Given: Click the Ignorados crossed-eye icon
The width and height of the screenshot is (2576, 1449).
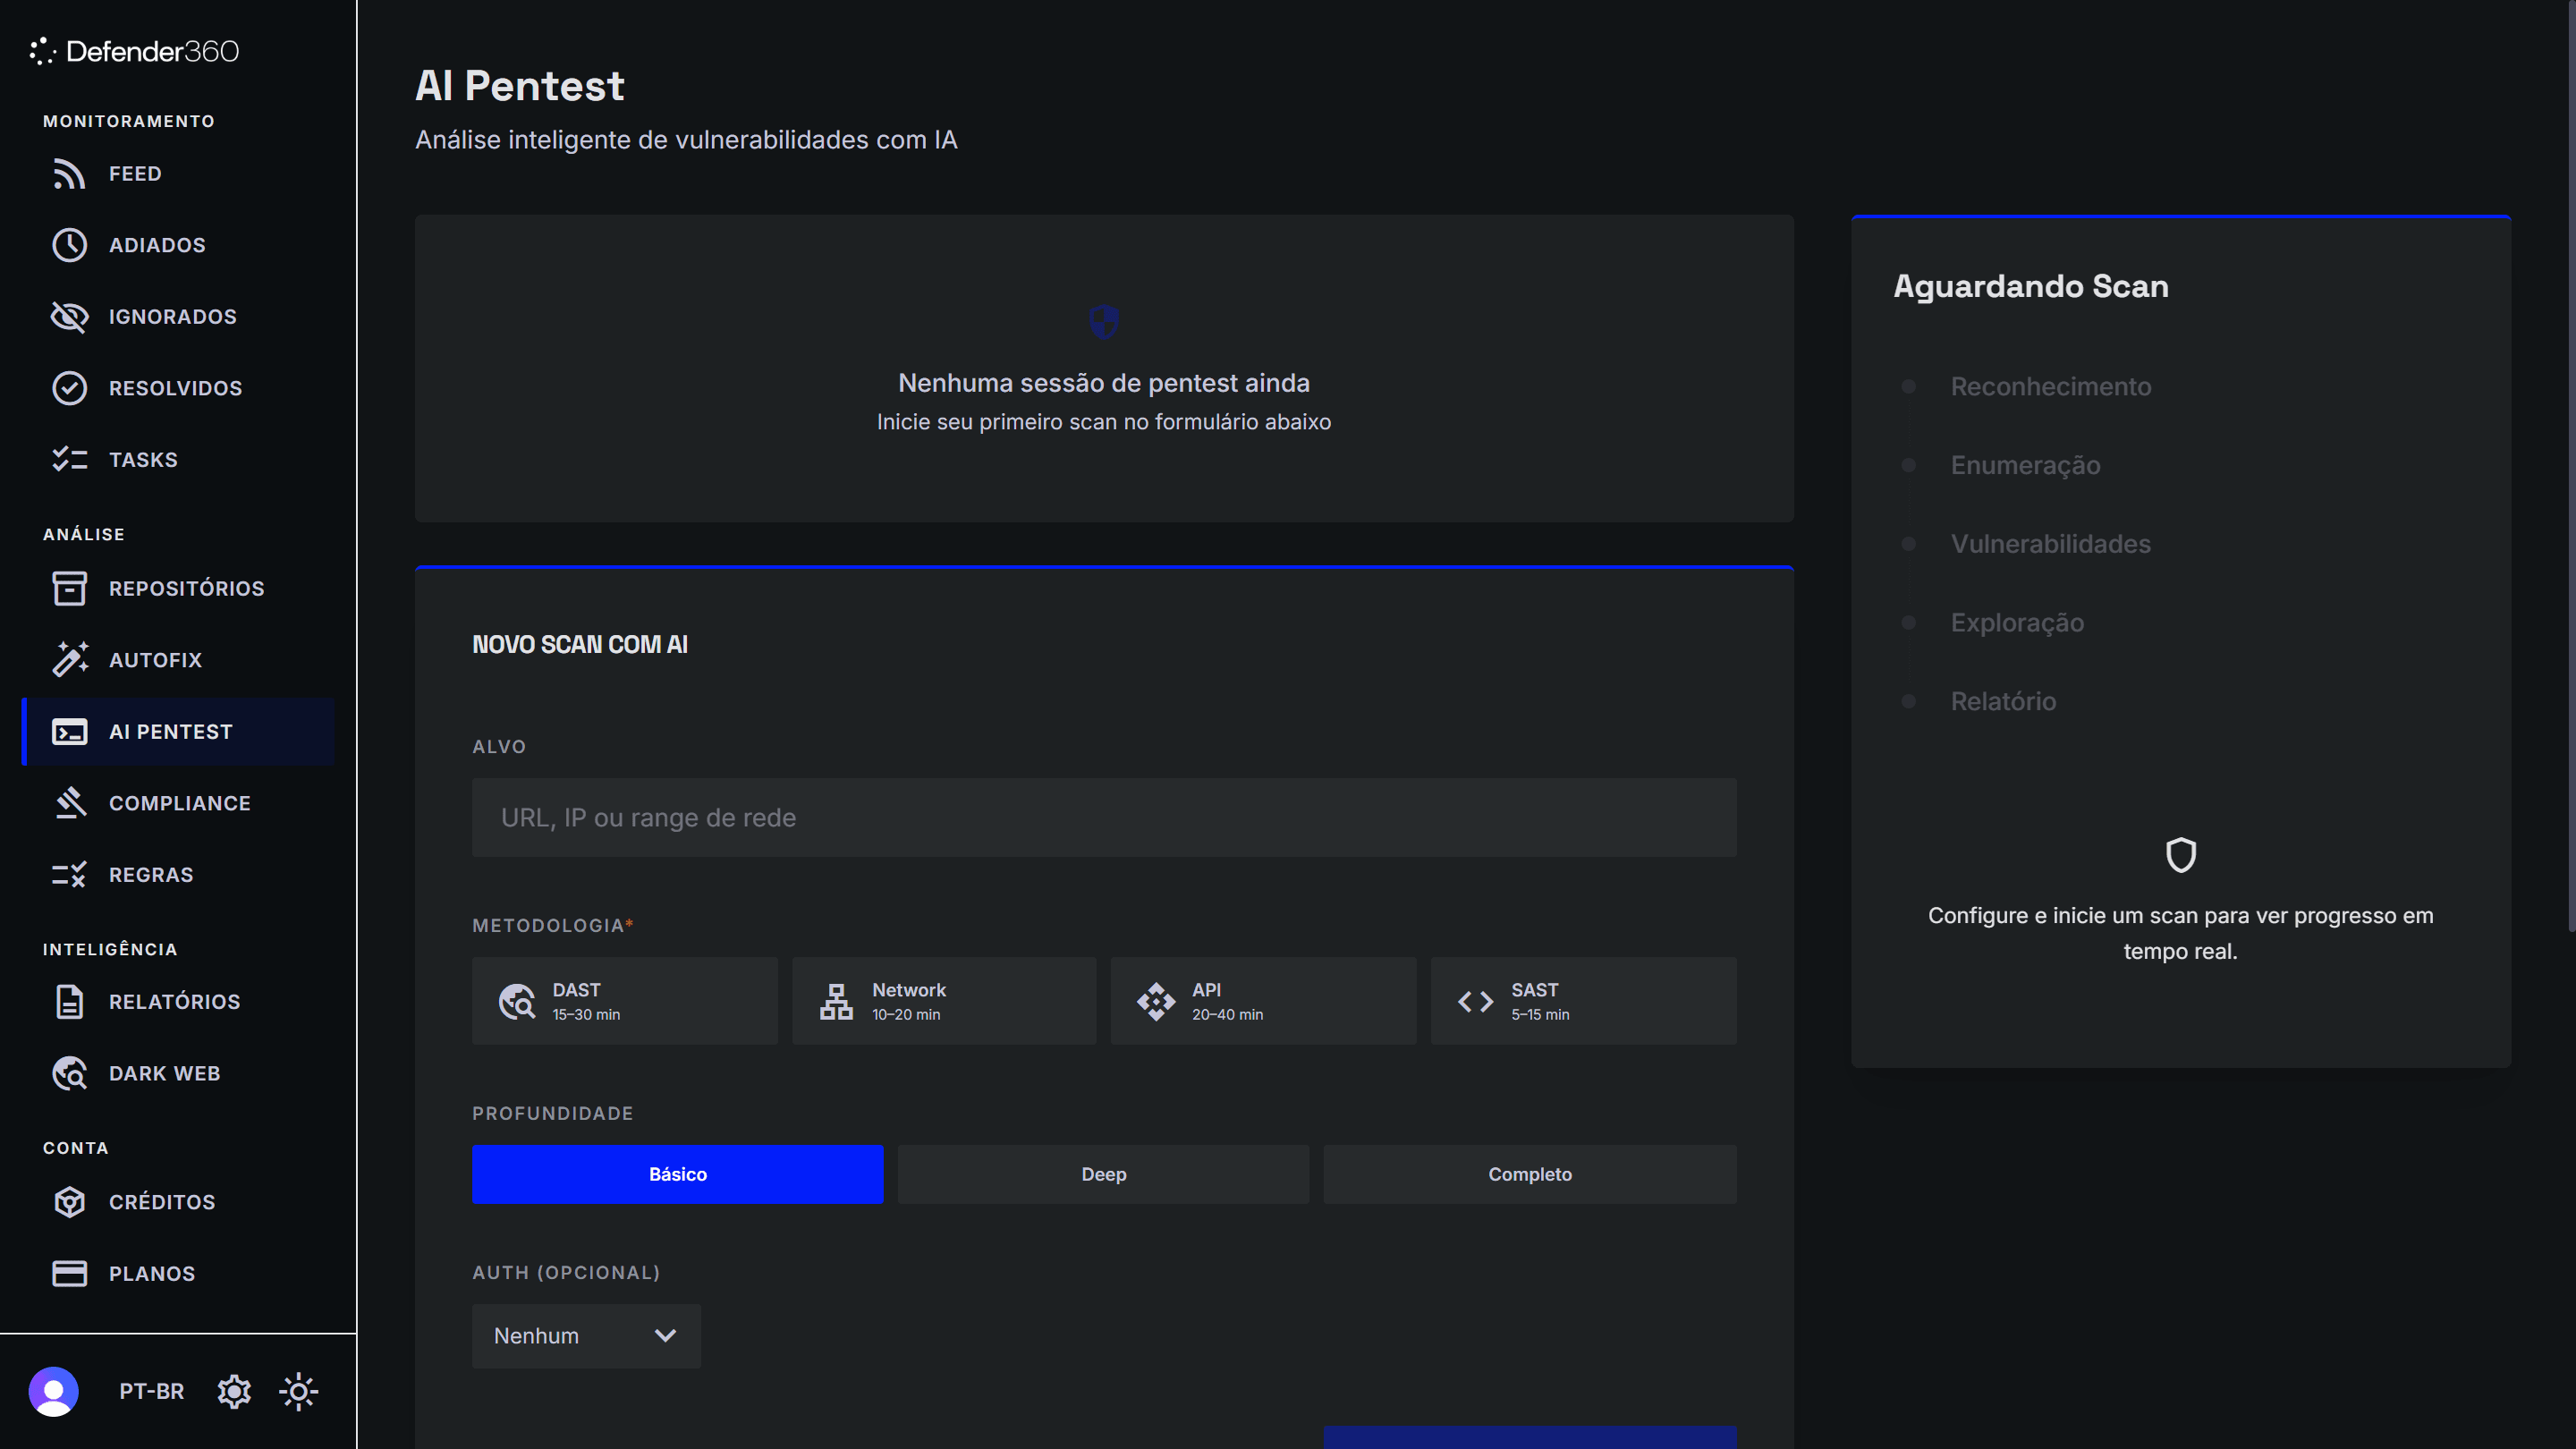Looking at the screenshot, I should [x=69, y=317].
